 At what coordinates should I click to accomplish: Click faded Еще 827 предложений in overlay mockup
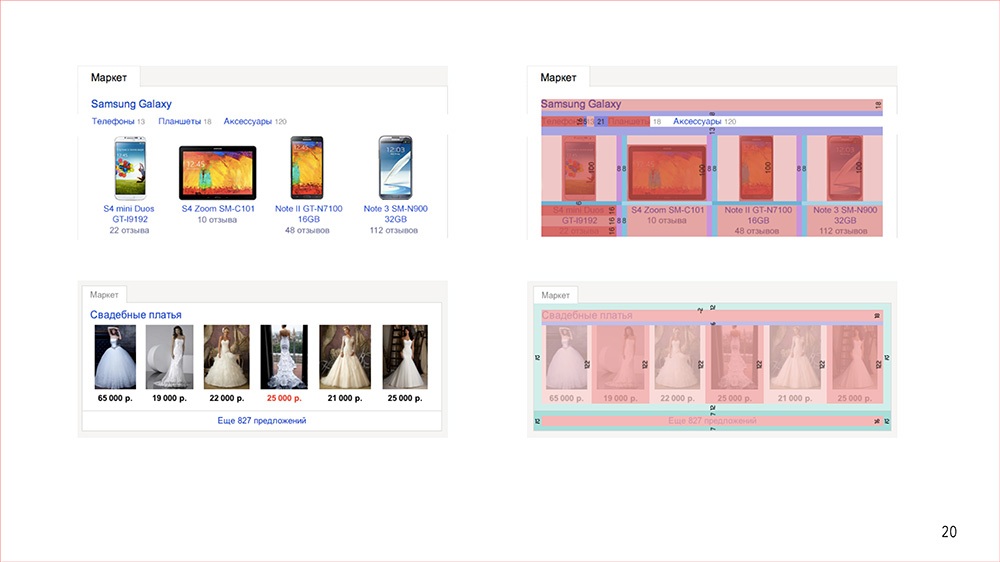712,420
